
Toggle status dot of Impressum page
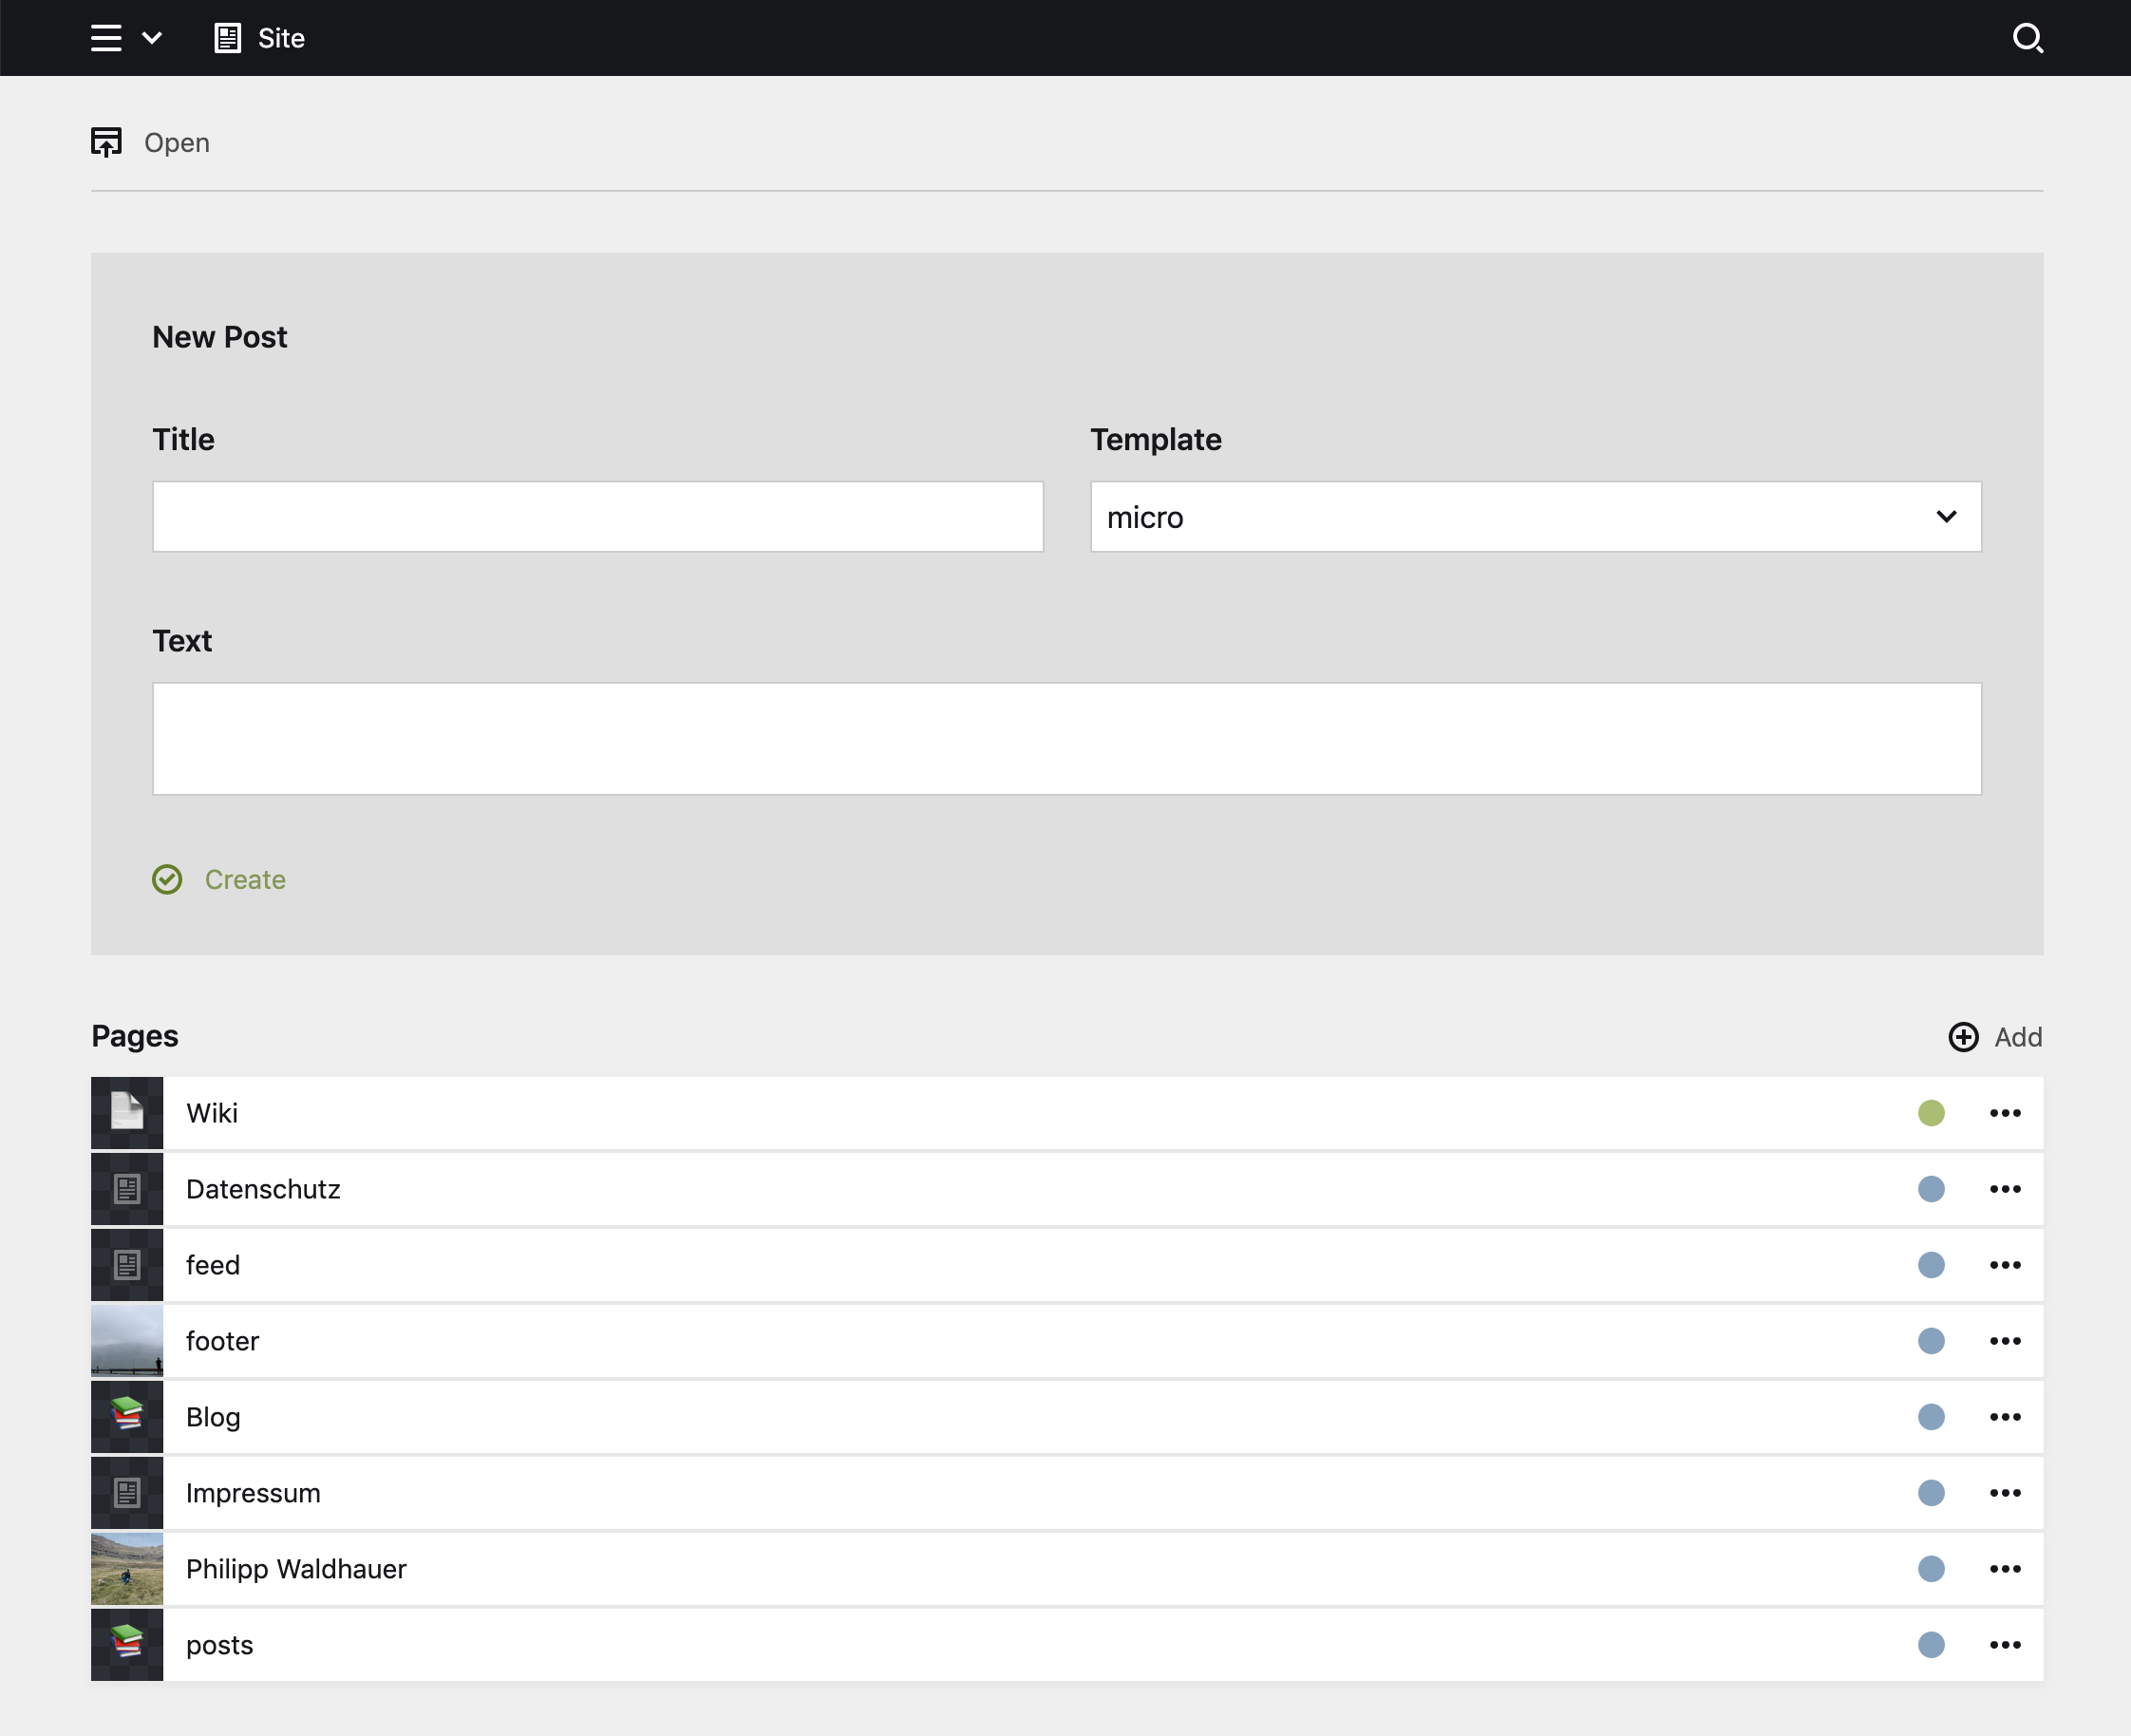[x=1931, y=1493]
